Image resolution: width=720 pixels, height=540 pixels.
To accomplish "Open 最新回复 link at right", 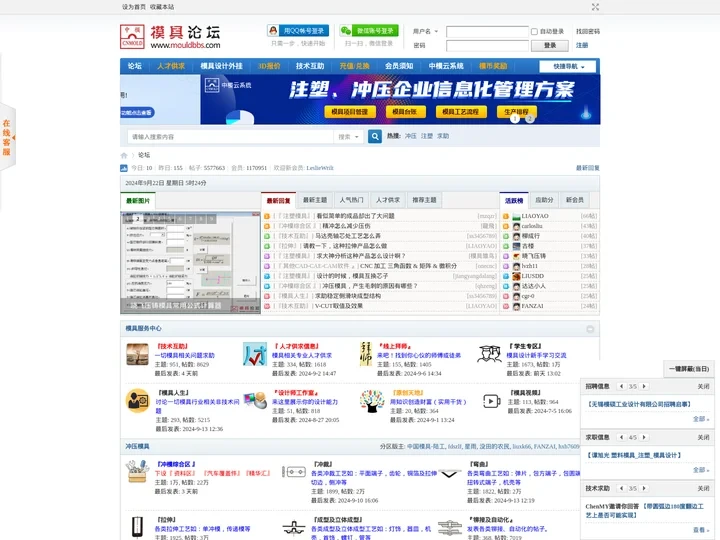I will [x=588, y=168].
